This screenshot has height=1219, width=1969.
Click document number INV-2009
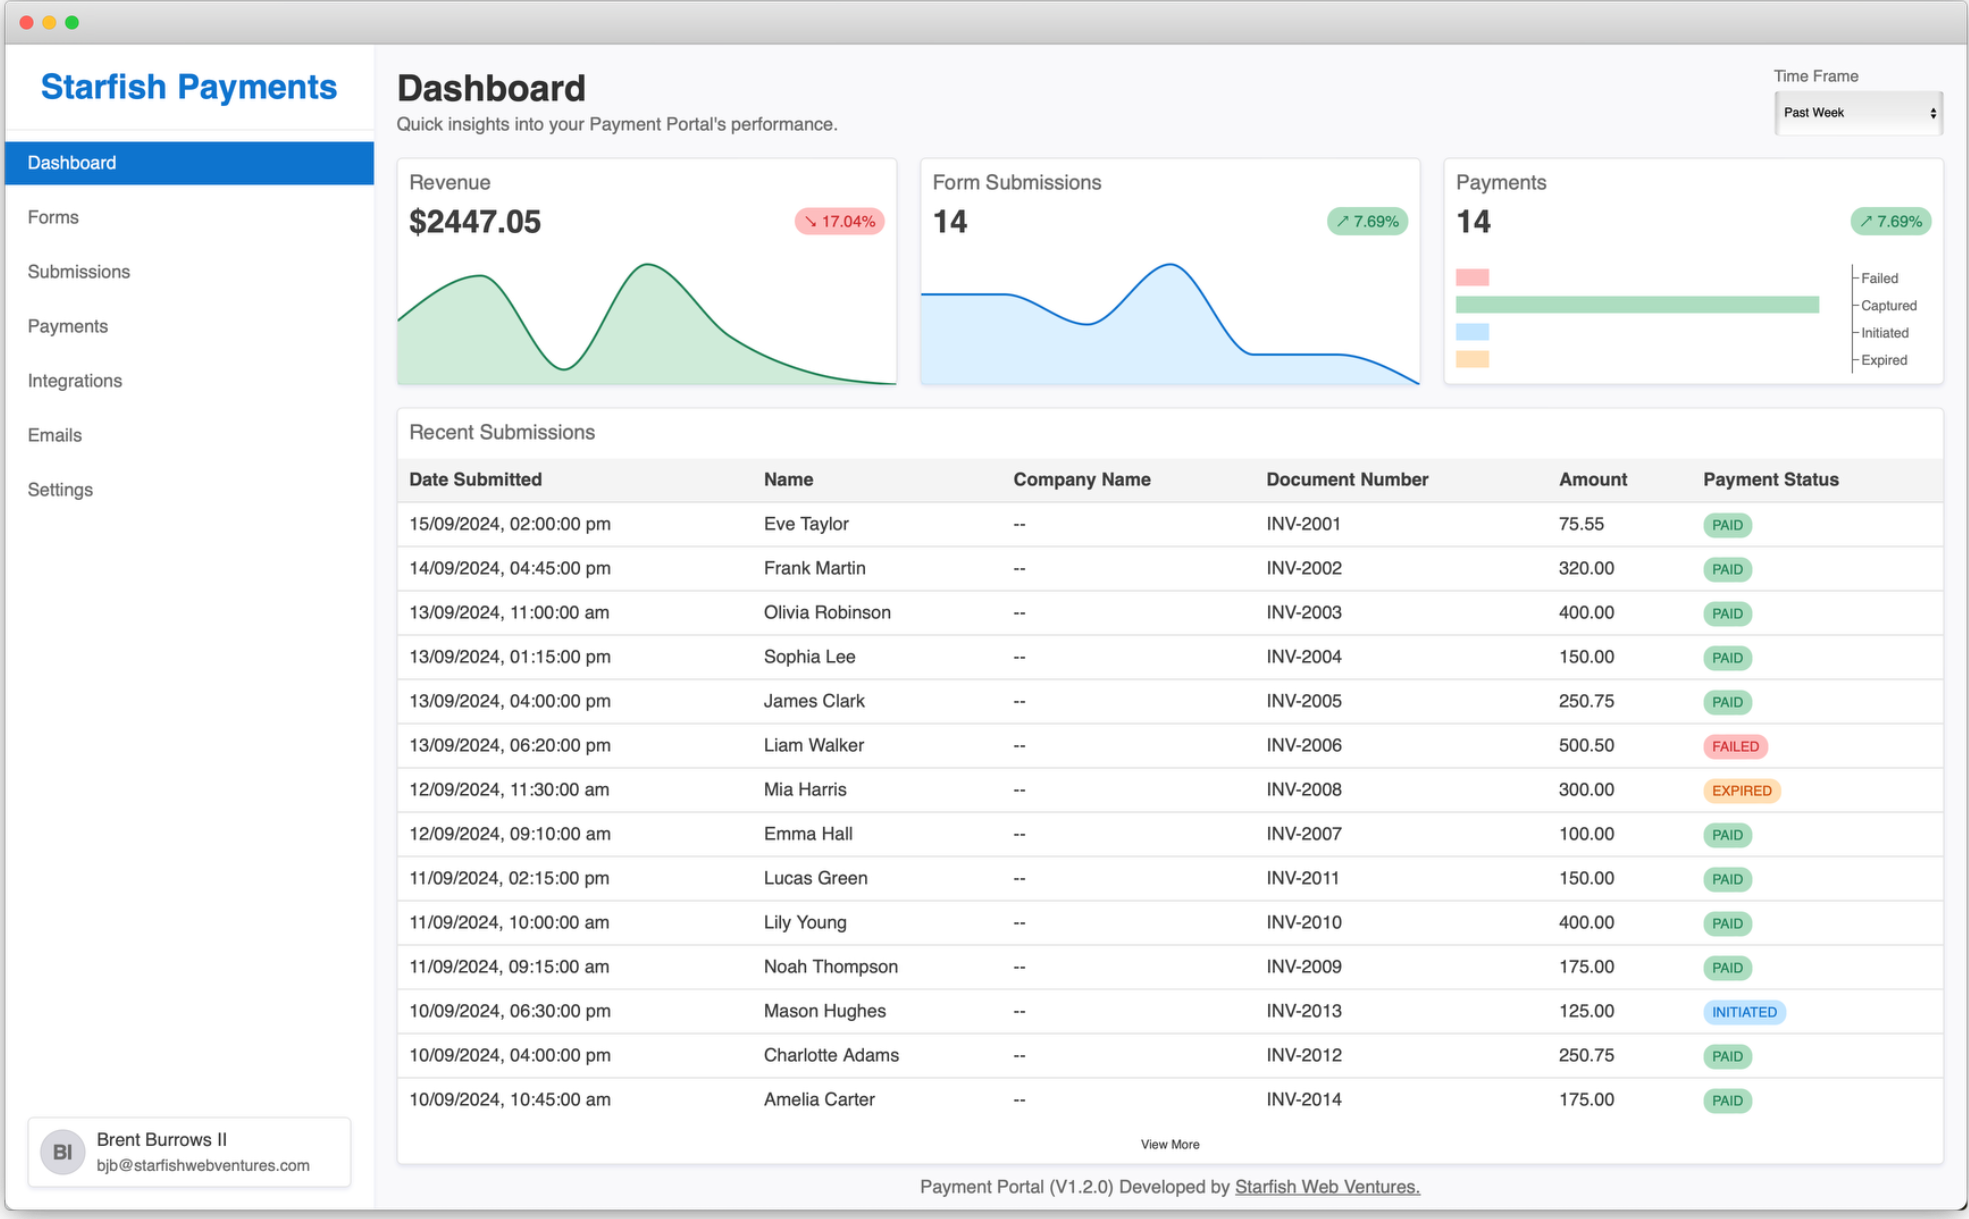coord(1304,967)
